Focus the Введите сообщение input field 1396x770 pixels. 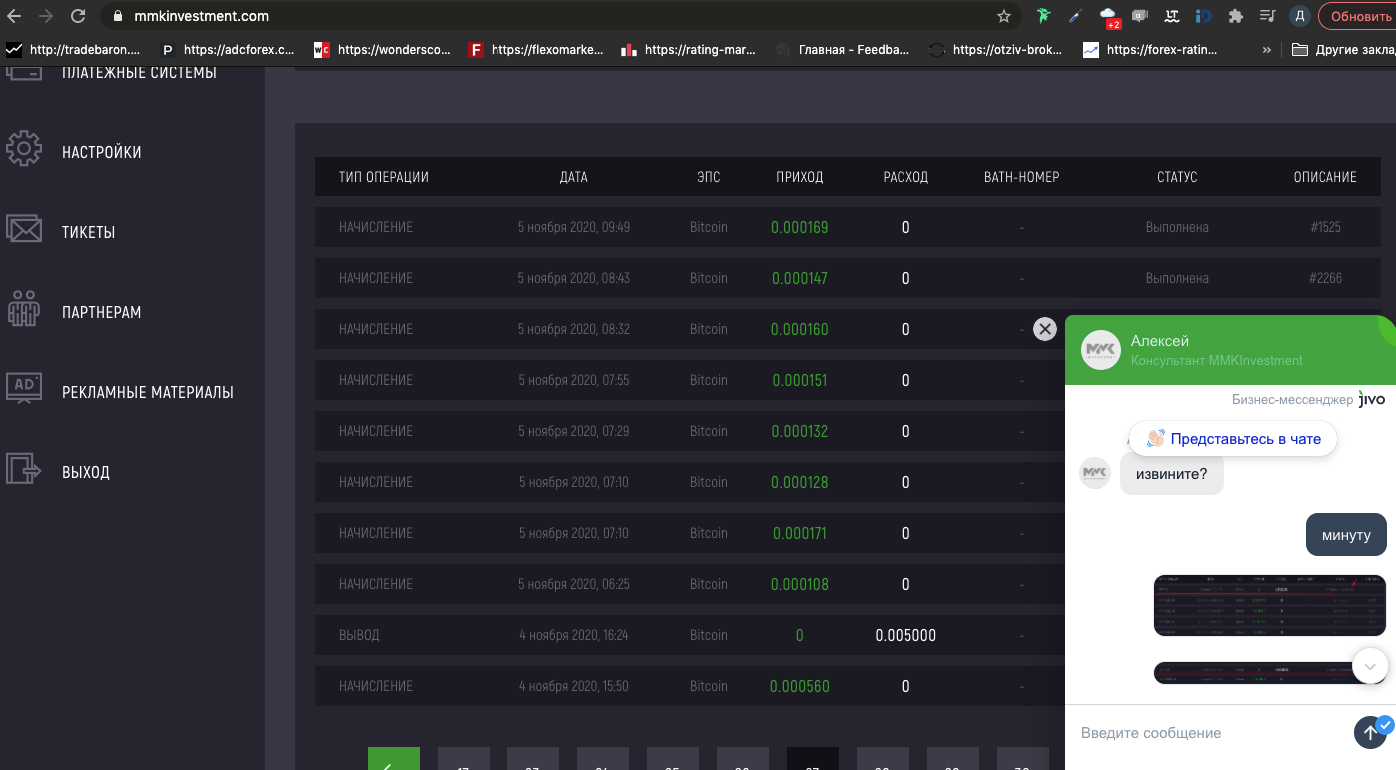[1210, 733]
